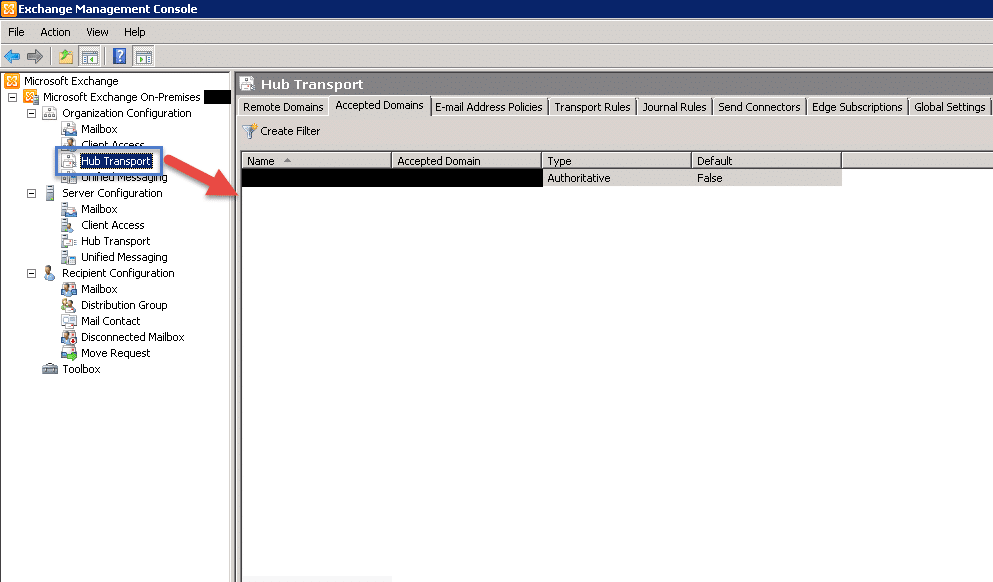Image resolution: width=993 pixels, height=582 pixels.
Task: Click the Recipient Configuration user icon
Action: coord(49,273)
